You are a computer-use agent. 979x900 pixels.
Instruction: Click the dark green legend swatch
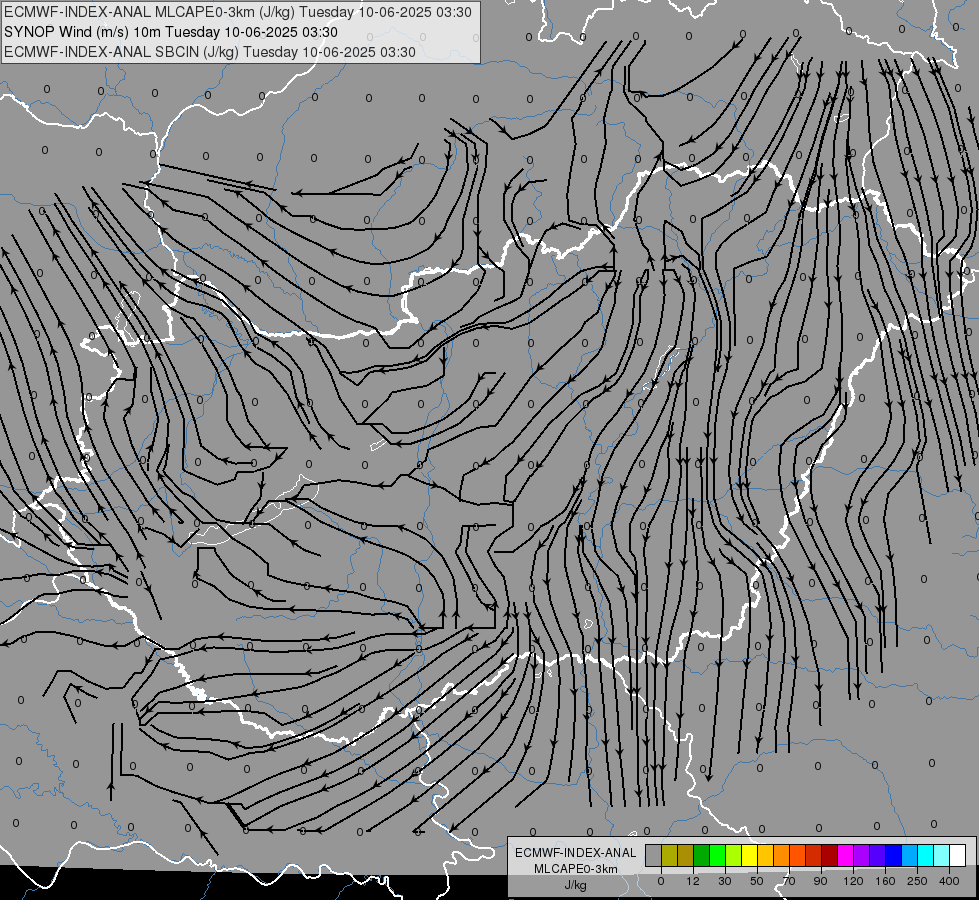coord(701,855)
